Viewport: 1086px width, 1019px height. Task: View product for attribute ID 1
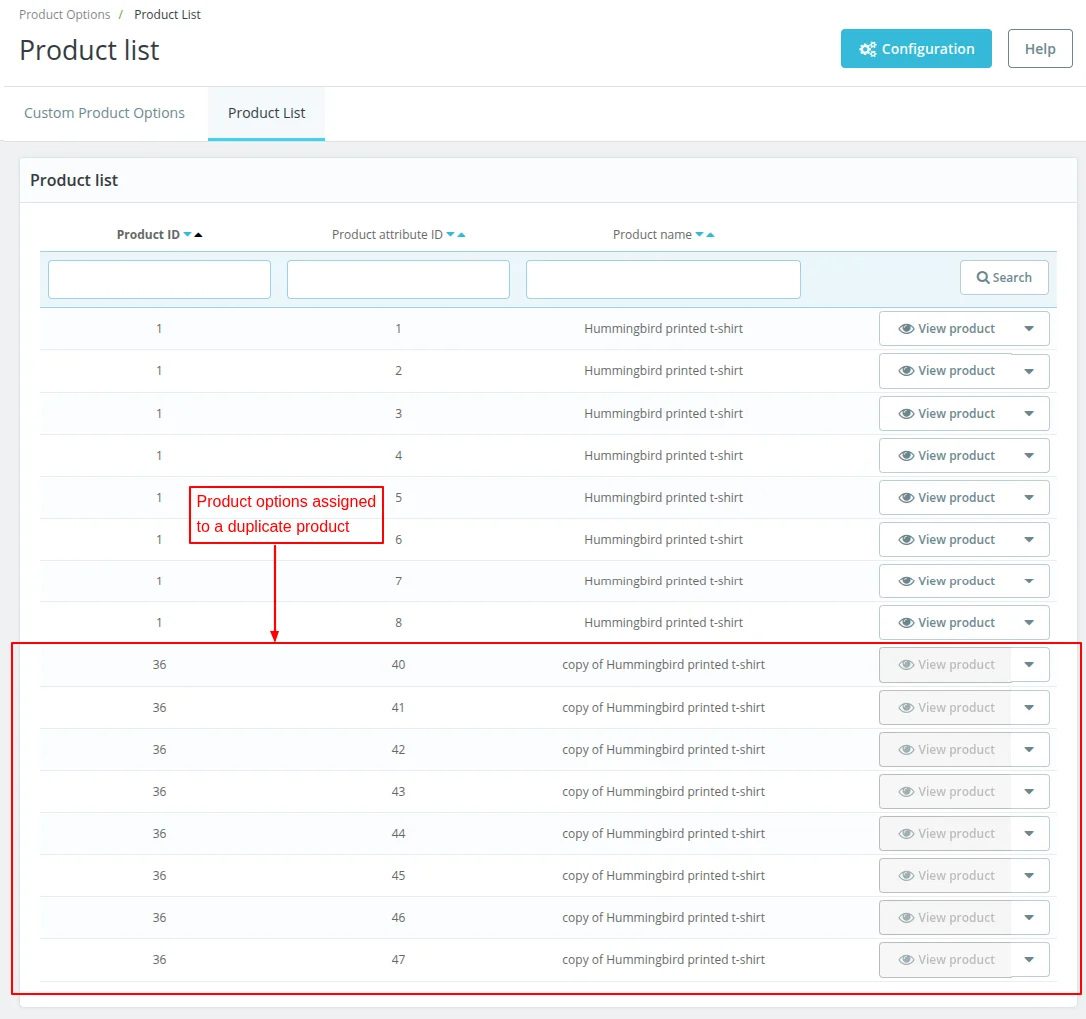click(945, 329)
